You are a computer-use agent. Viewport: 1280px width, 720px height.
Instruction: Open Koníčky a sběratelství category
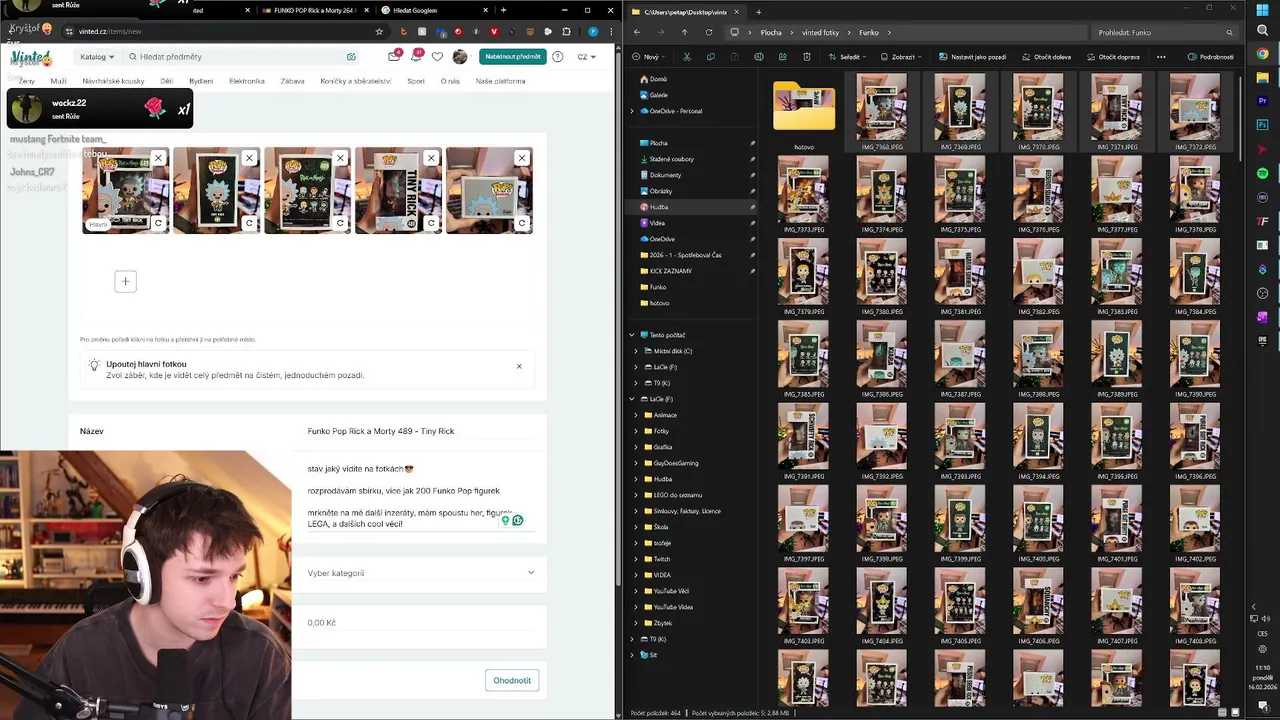click(356, 81)
